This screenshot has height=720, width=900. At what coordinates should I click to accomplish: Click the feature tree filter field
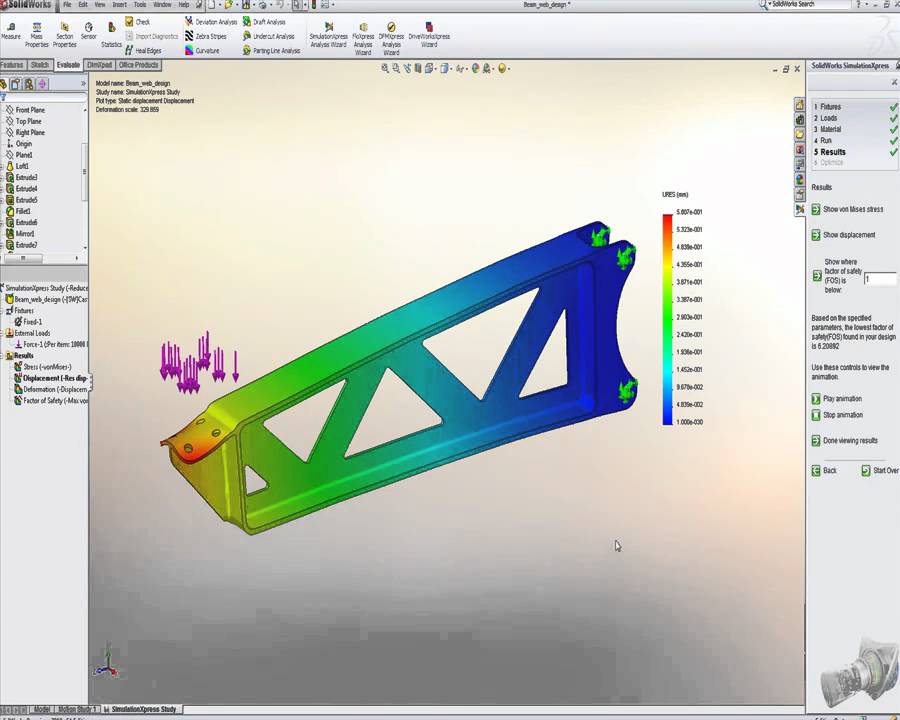click(x=46, y=98)
